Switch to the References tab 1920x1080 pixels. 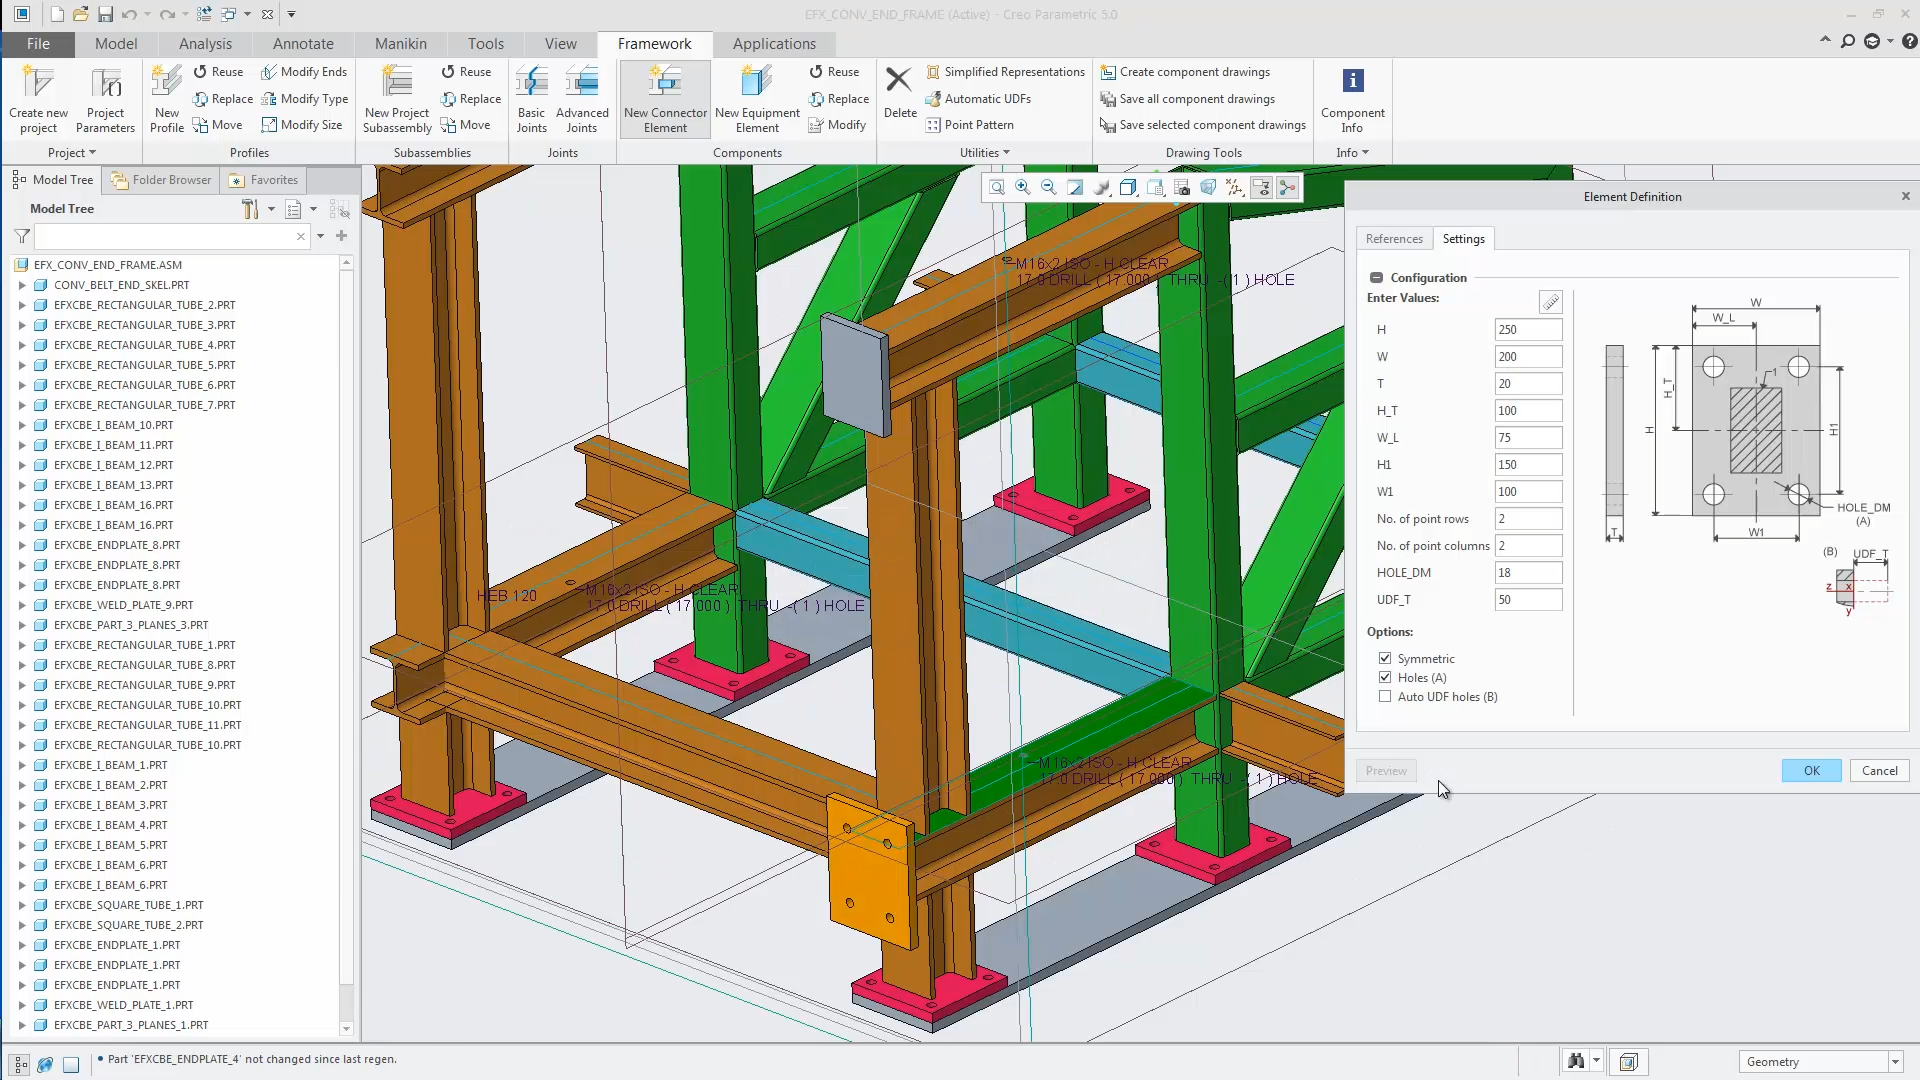click(x=1394, y=239)
